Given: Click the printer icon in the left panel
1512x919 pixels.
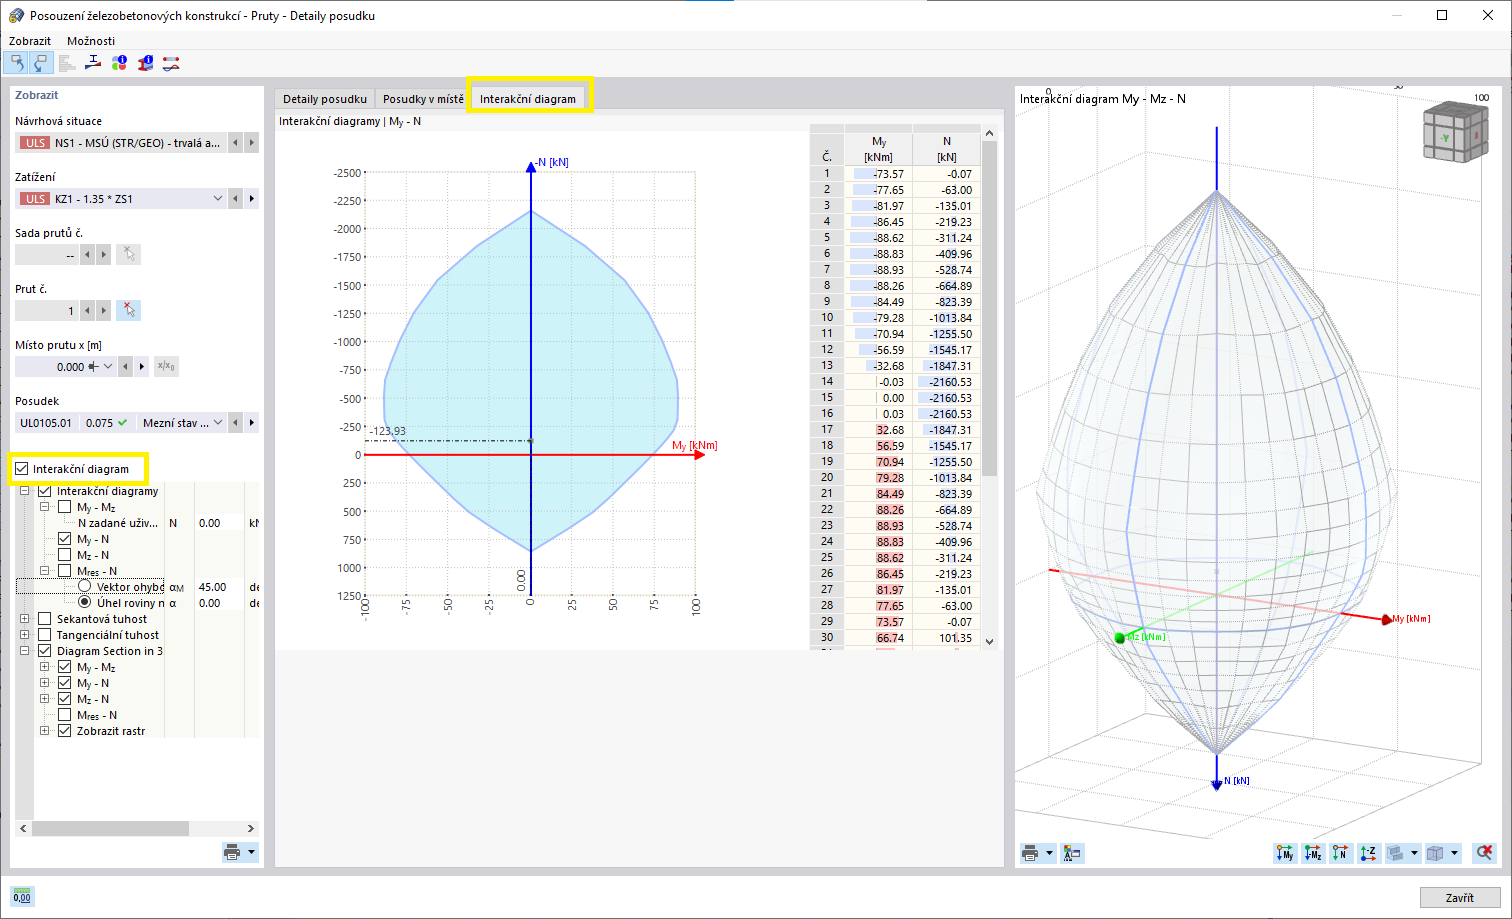Looking at the screenshot, I should (x=232, y=853).
